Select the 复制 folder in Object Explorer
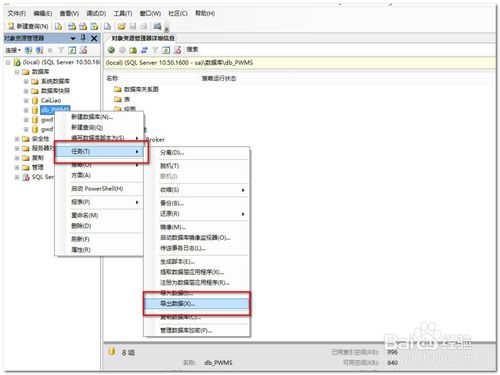500x375 pixels. [x=37, y=158]
